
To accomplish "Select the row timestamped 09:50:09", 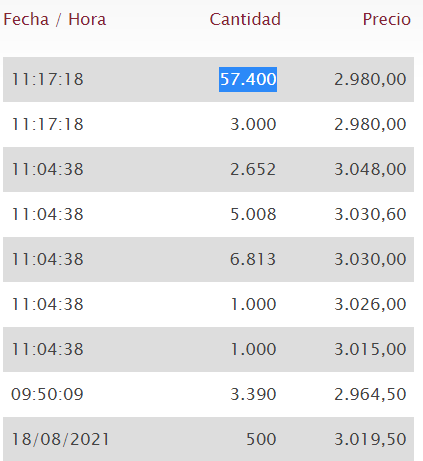I will [x=208, y=394].
